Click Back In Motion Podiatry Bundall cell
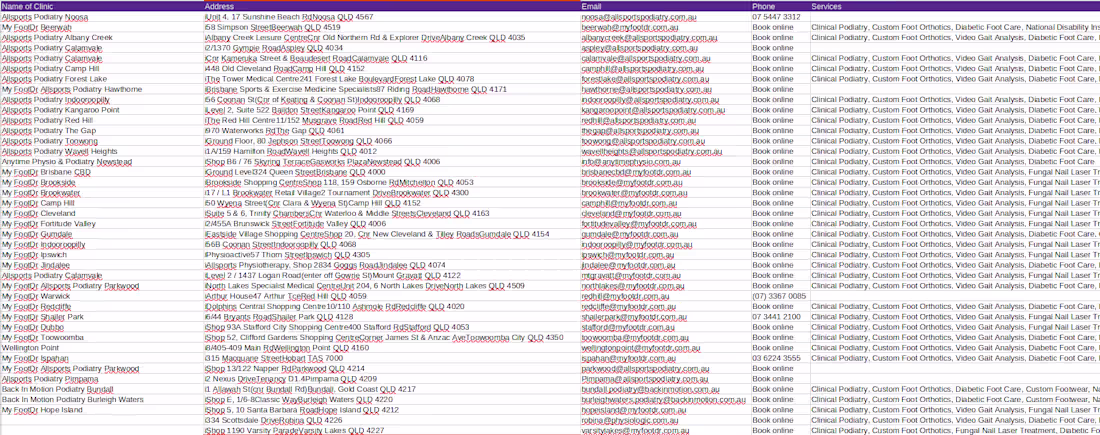This screenshot has width=1100, height=435. (x=102, y=389)
